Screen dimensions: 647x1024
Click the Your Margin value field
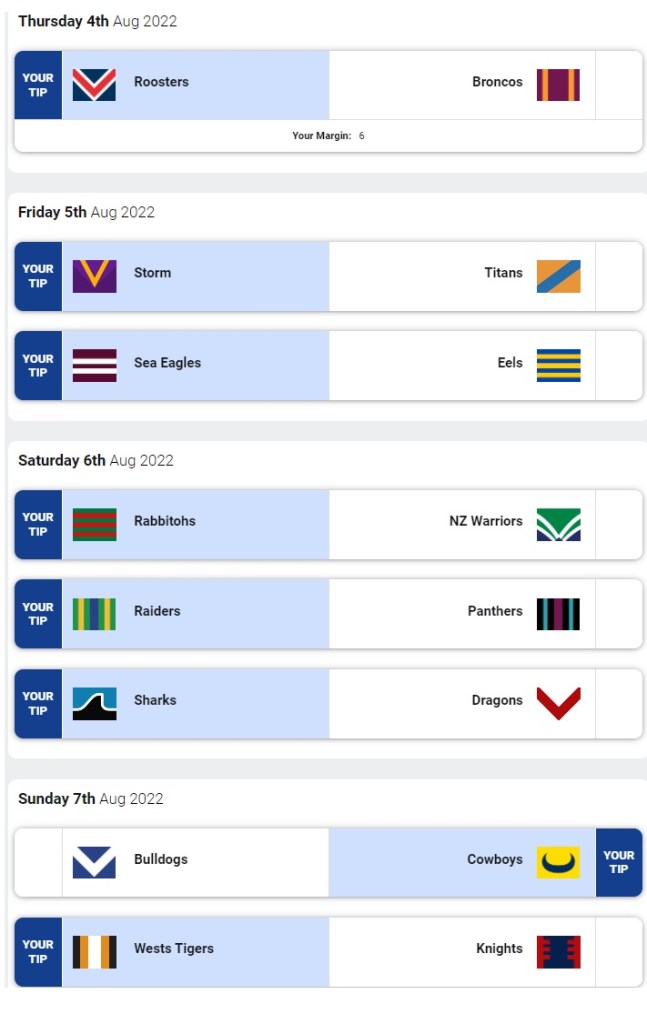(361, 136)
